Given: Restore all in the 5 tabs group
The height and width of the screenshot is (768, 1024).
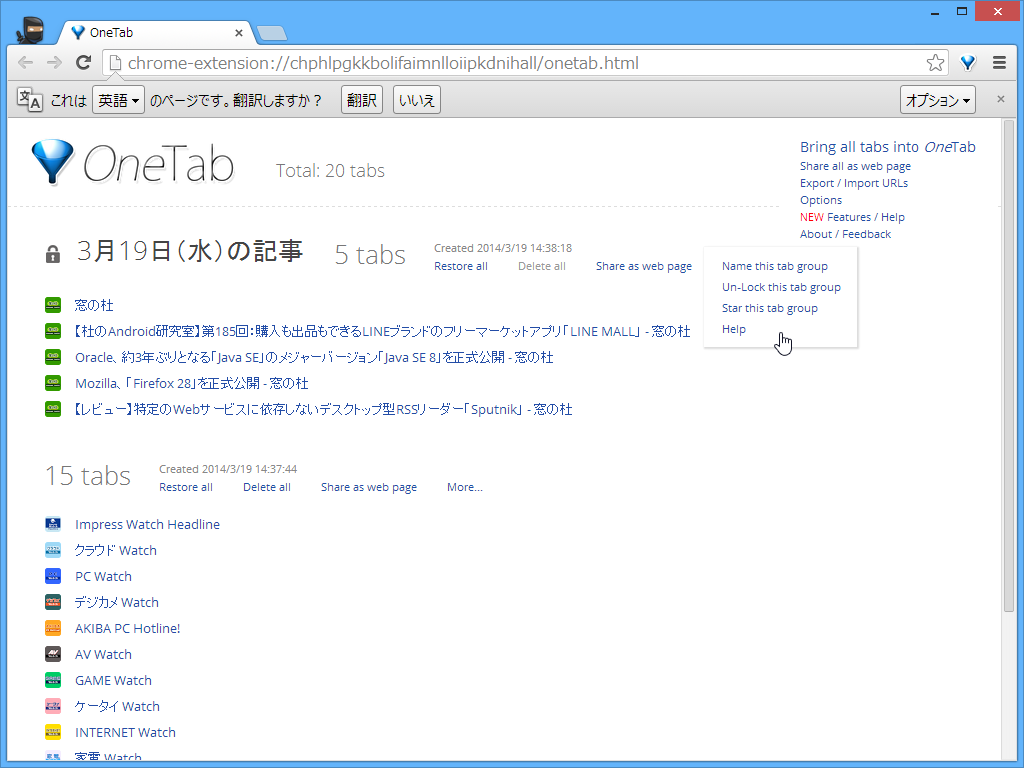Looking at the screenshot, I should coord(460,266).
